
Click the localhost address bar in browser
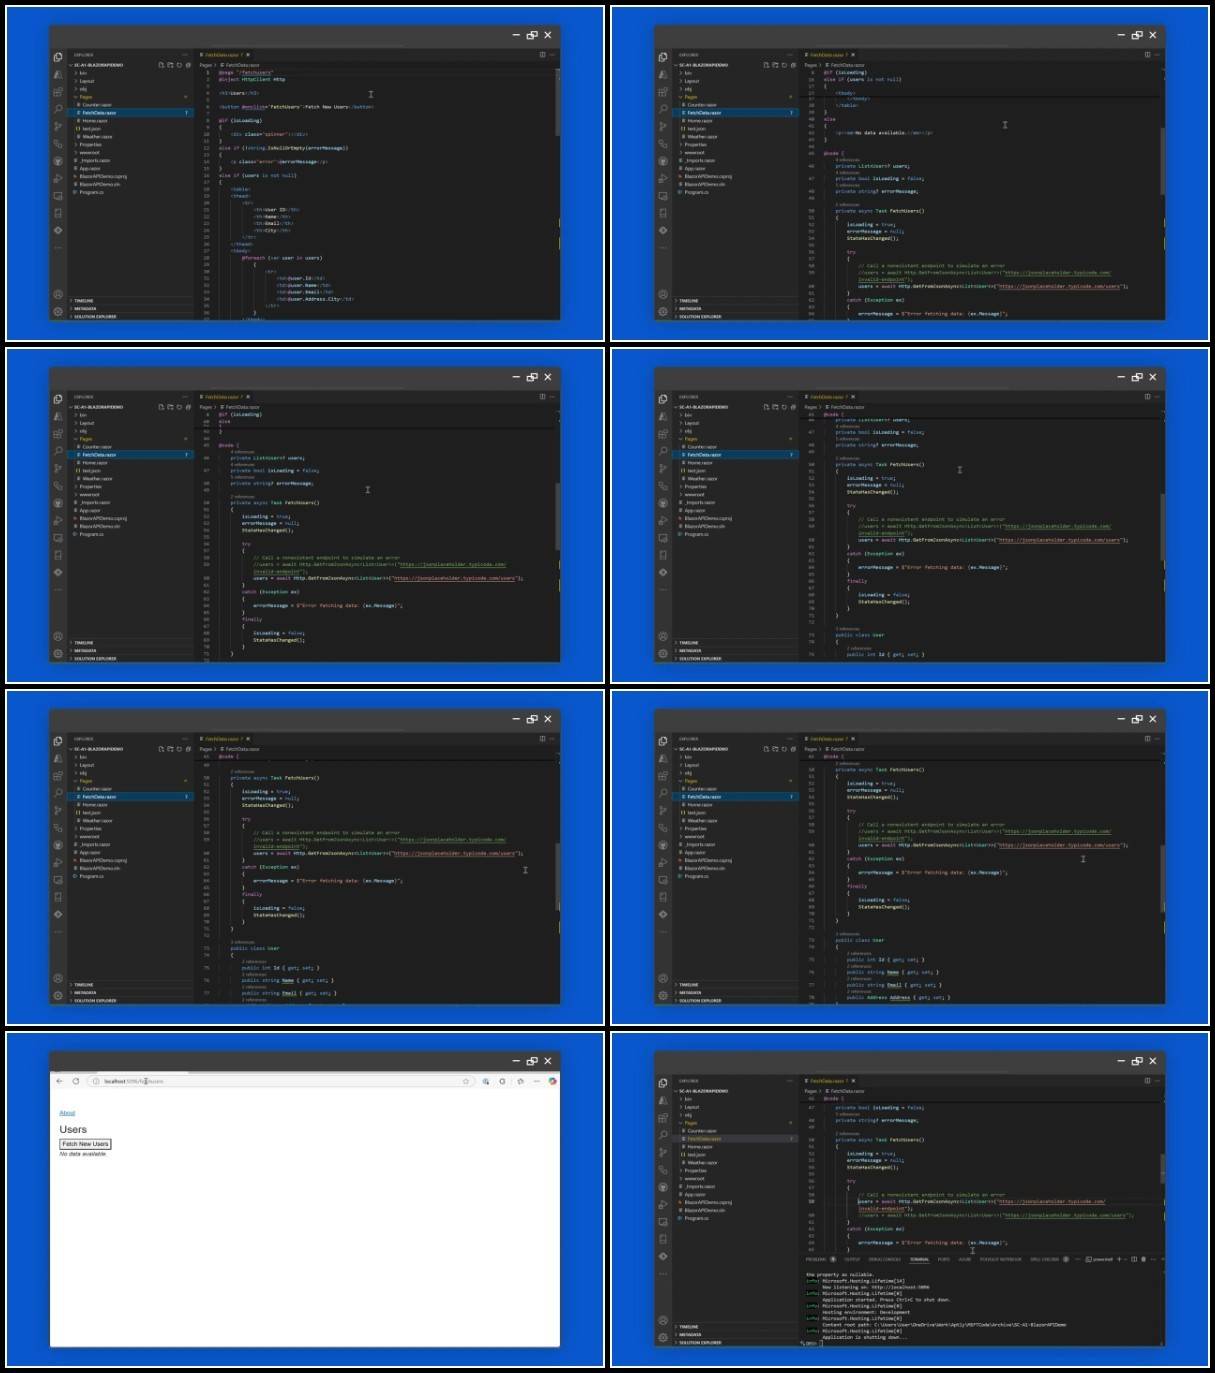[x=280, y=1081]
